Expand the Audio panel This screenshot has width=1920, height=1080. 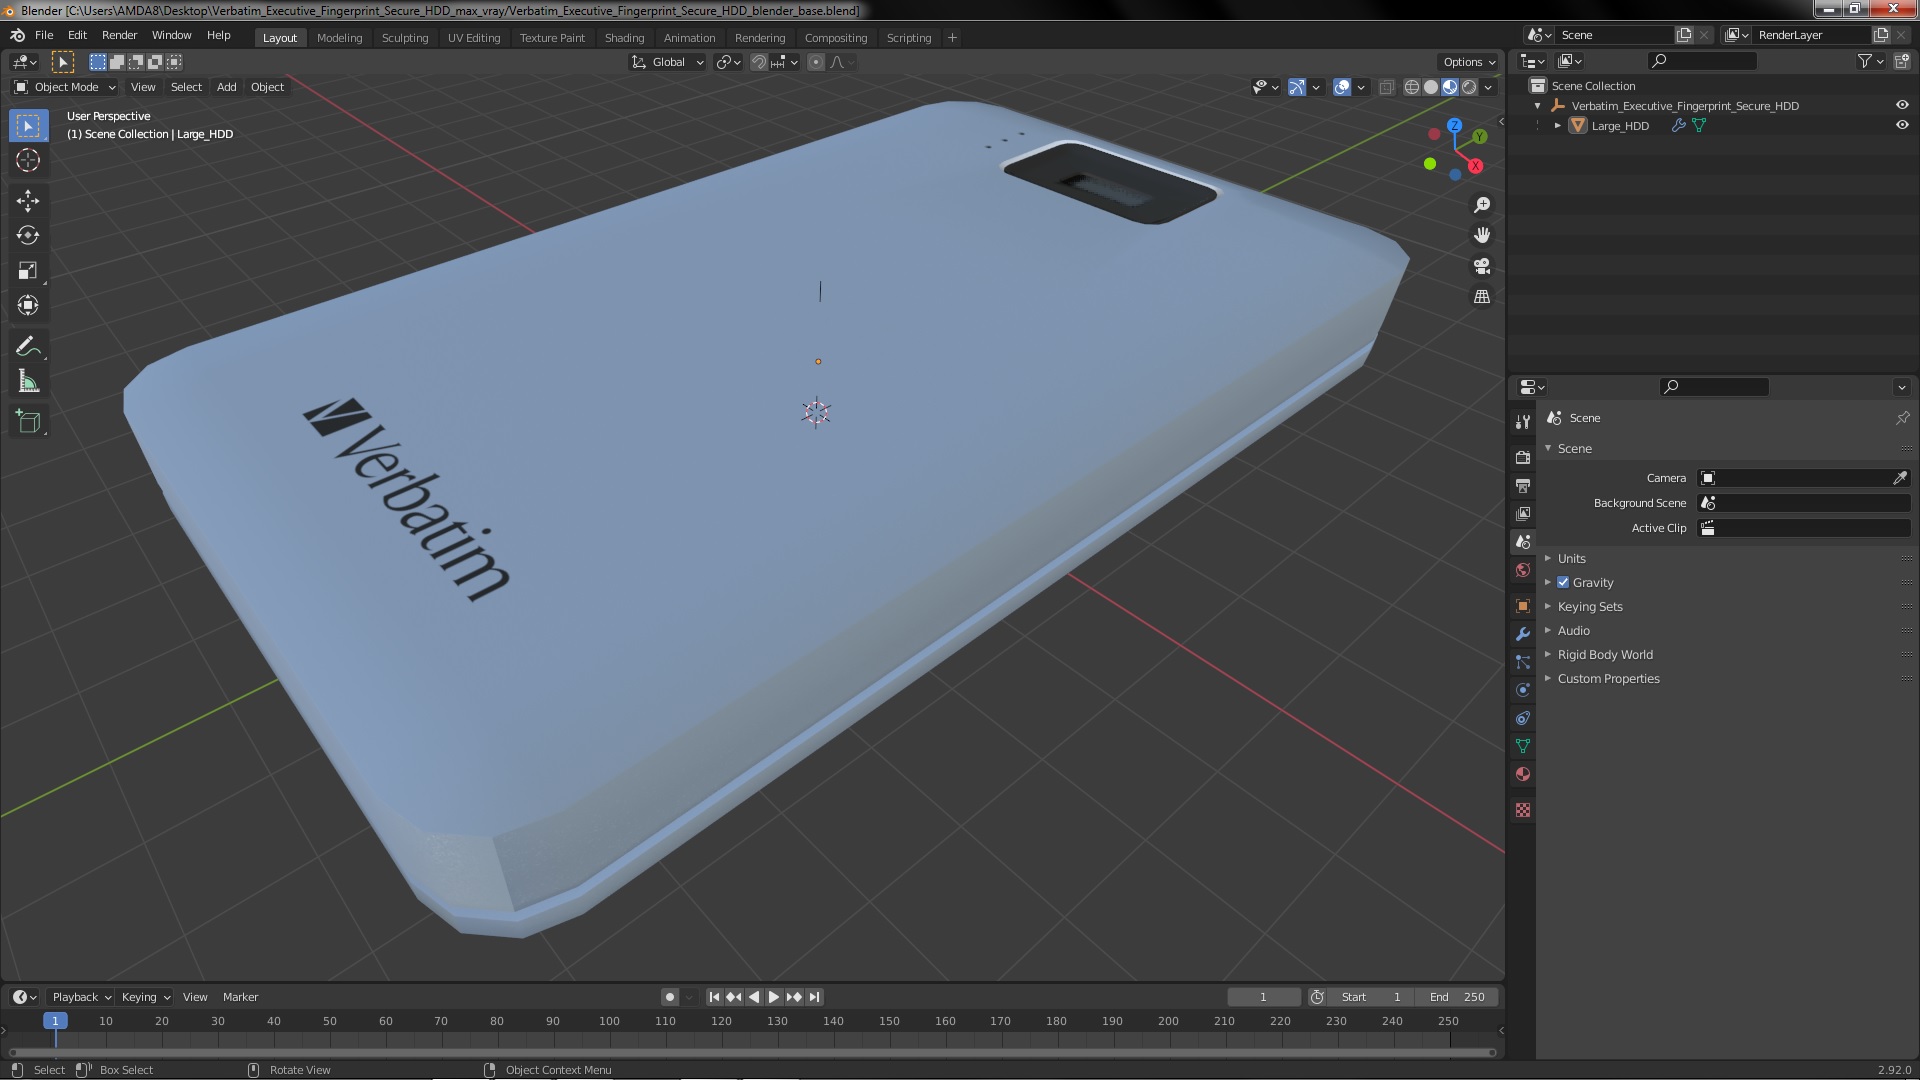1573,630
